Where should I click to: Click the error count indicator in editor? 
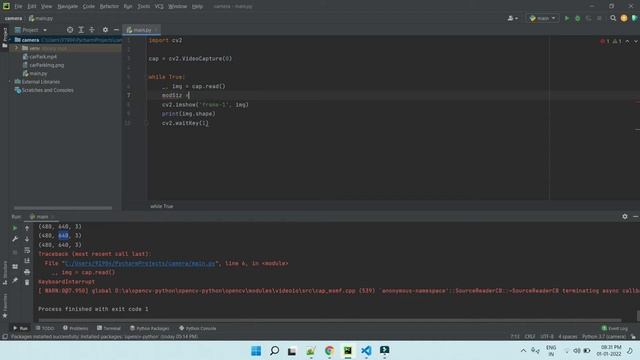604,41
